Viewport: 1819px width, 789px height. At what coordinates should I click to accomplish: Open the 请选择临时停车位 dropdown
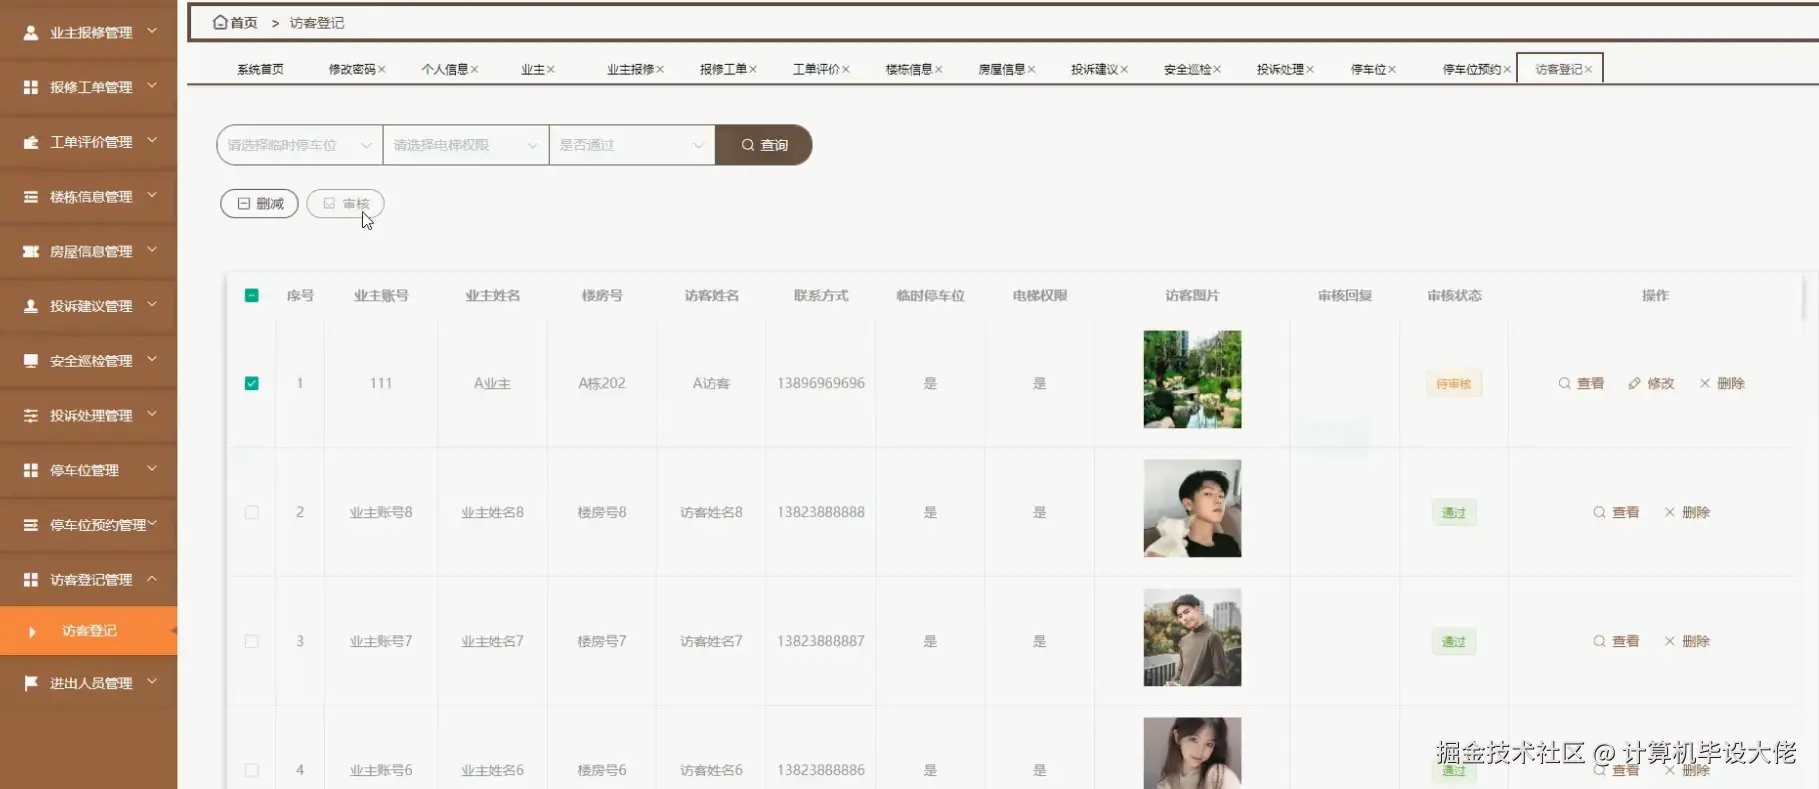[300, 145]
